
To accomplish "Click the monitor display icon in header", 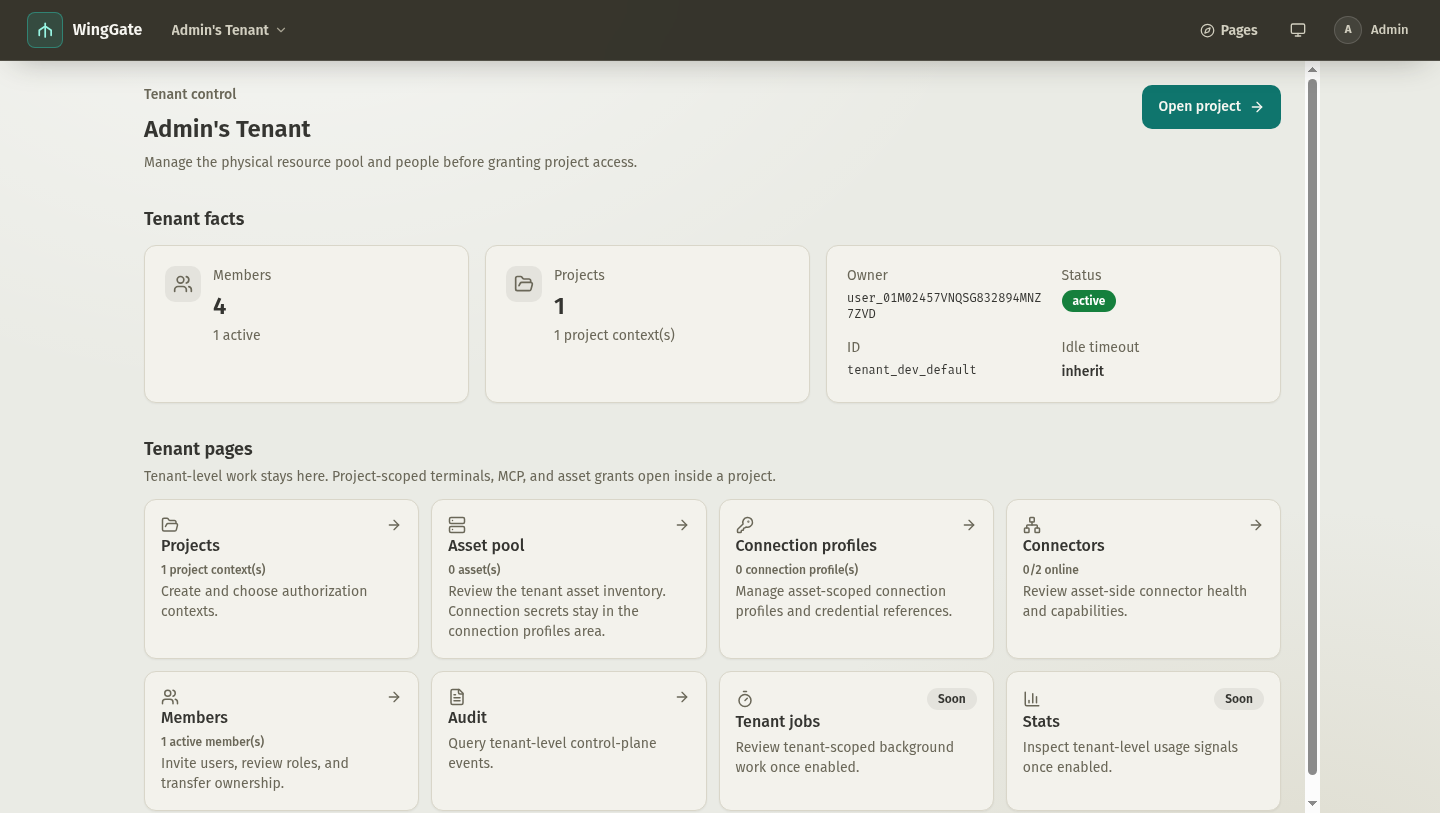I will pos(1298,30).
